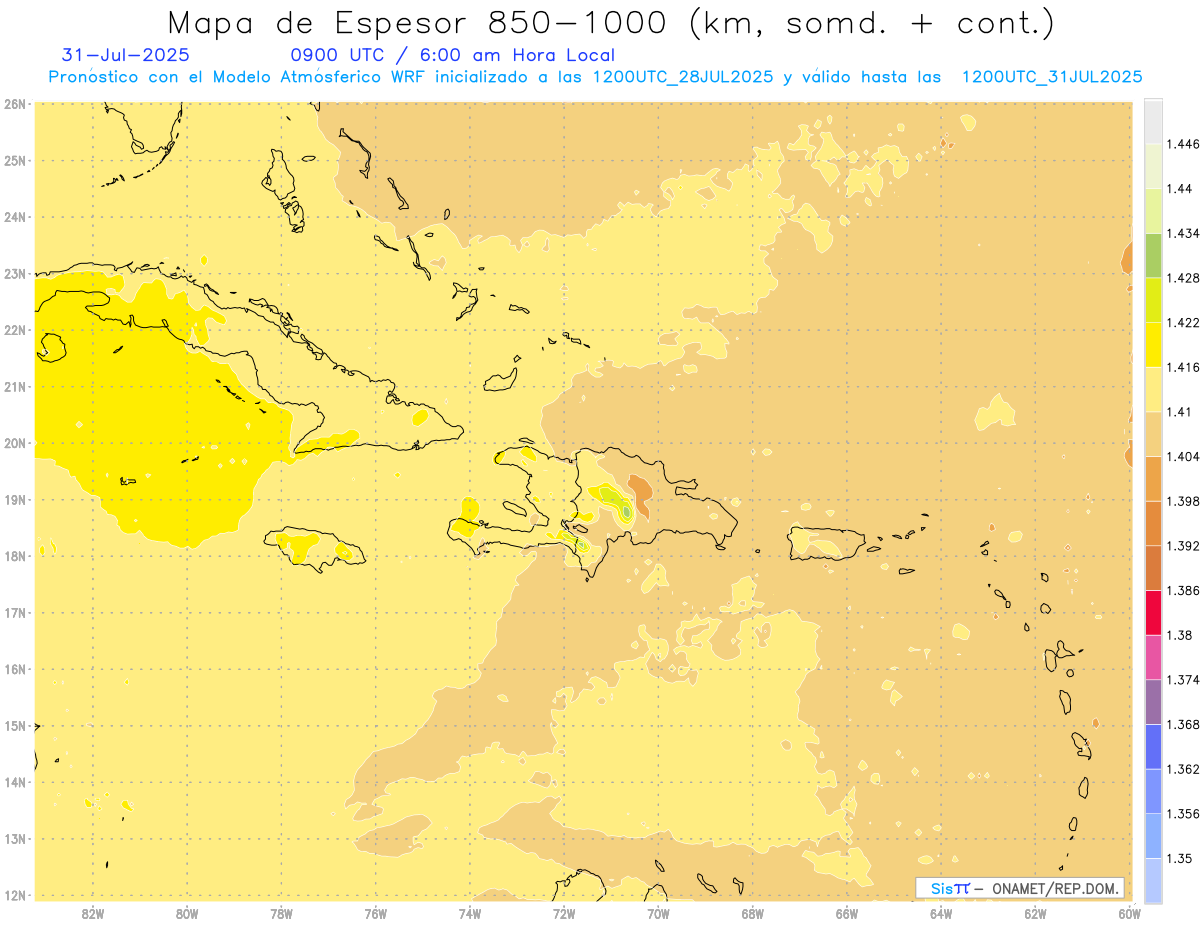Click the colorbar value 1.428

tap(1182, 278)
